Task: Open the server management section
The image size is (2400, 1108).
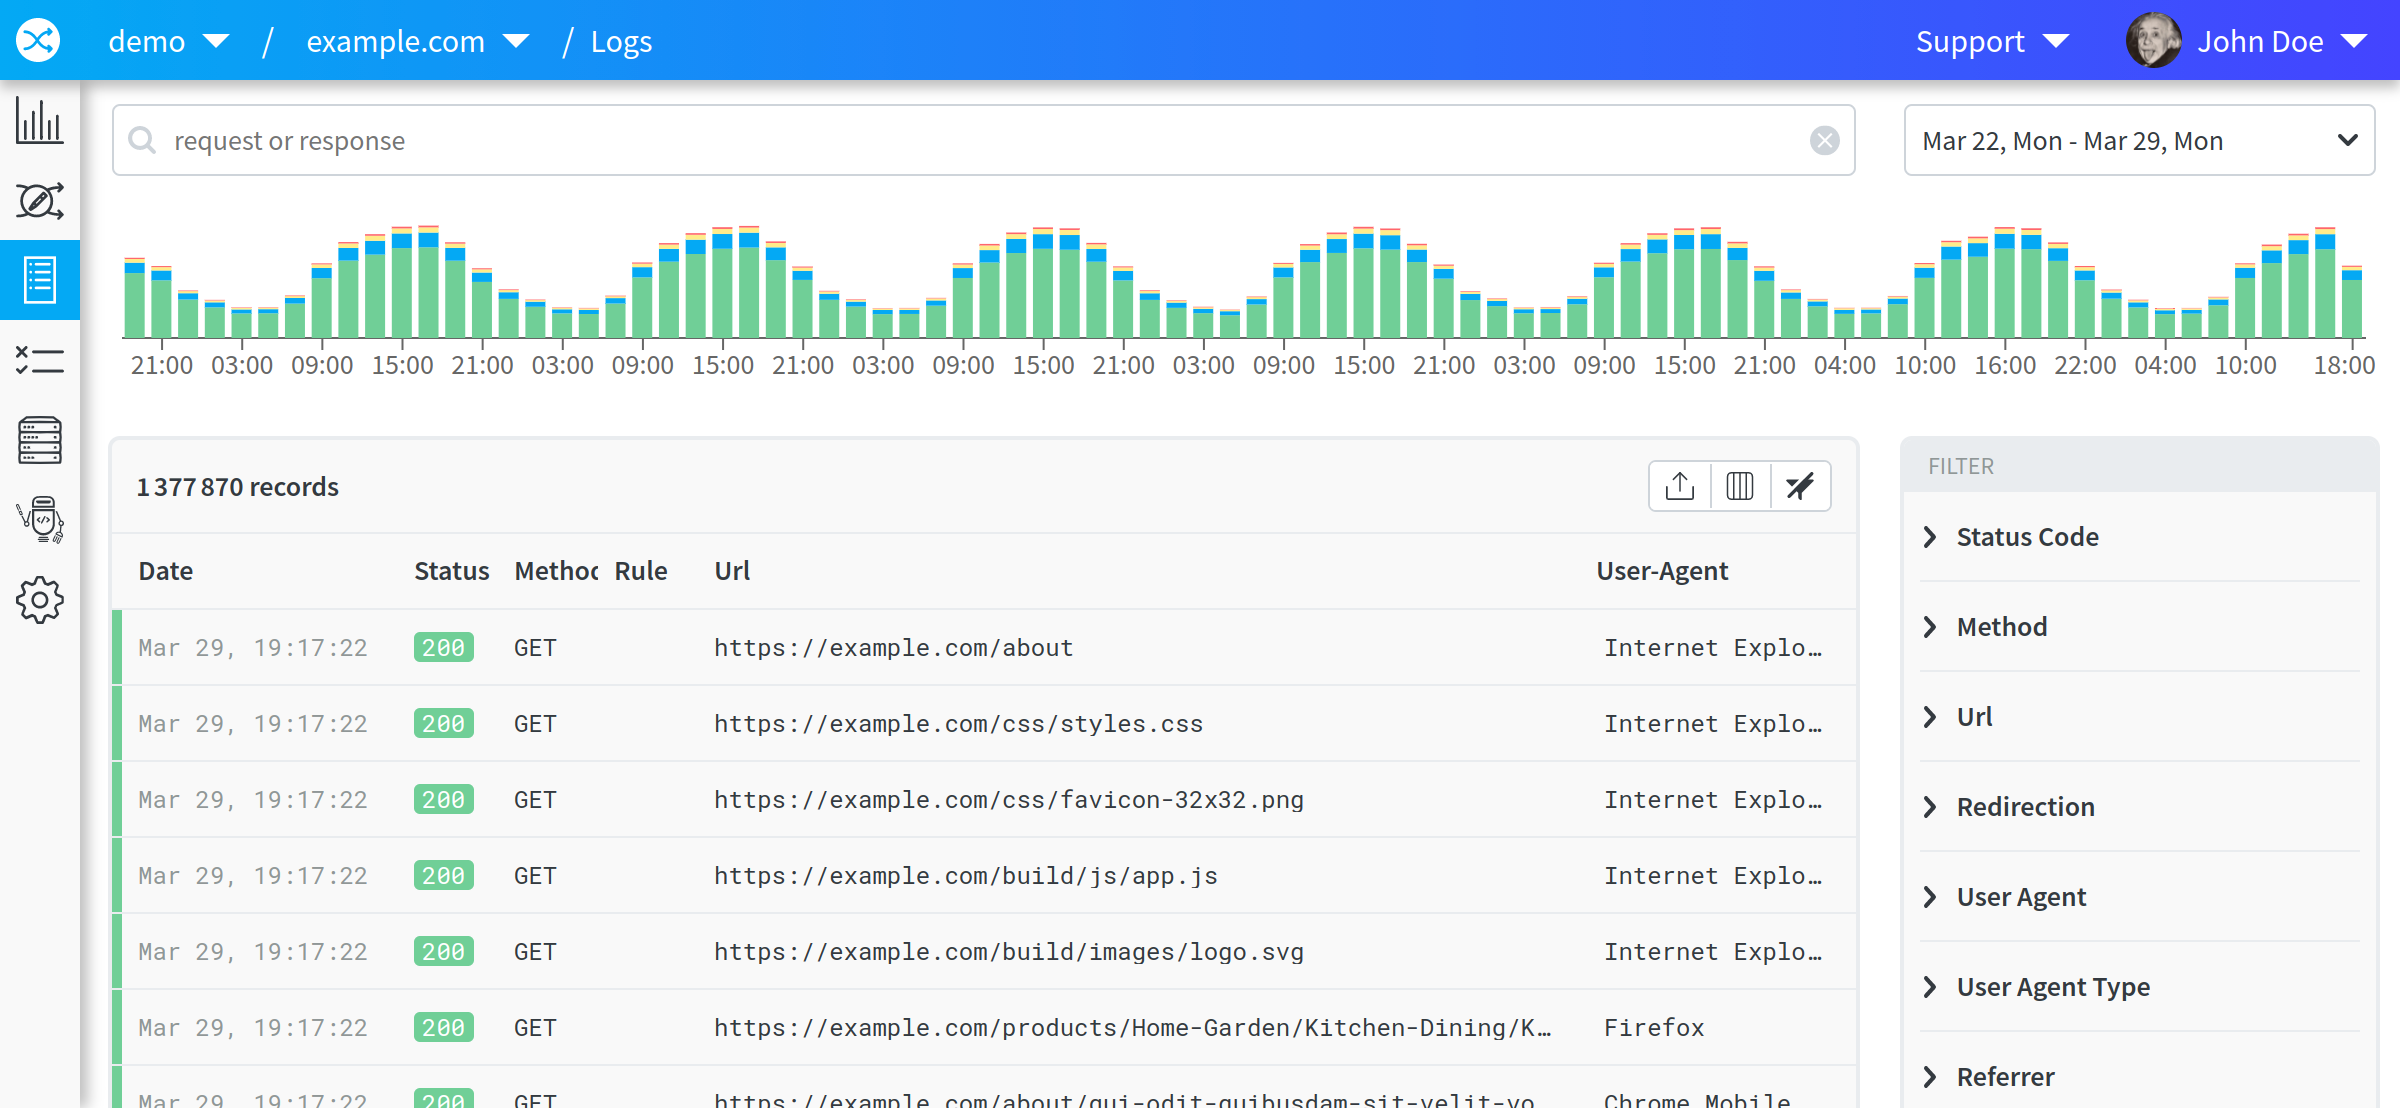Action: pos(40,441)
